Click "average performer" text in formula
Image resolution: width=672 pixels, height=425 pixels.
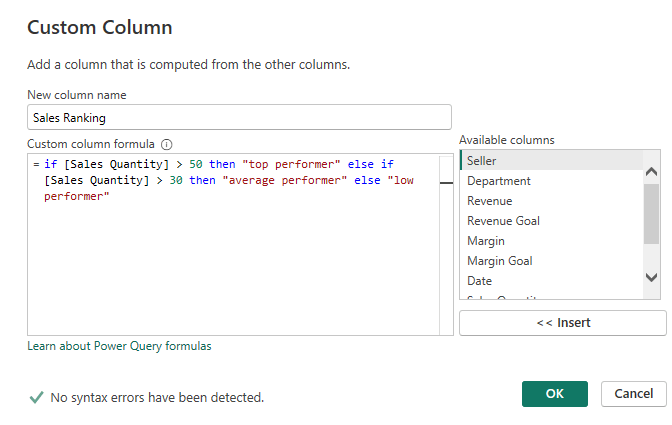(x=285, y=180)
